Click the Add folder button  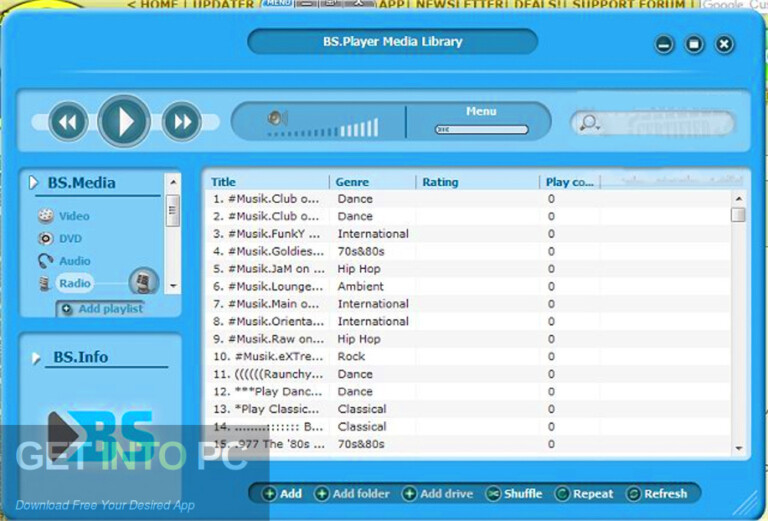coord(352,494)
